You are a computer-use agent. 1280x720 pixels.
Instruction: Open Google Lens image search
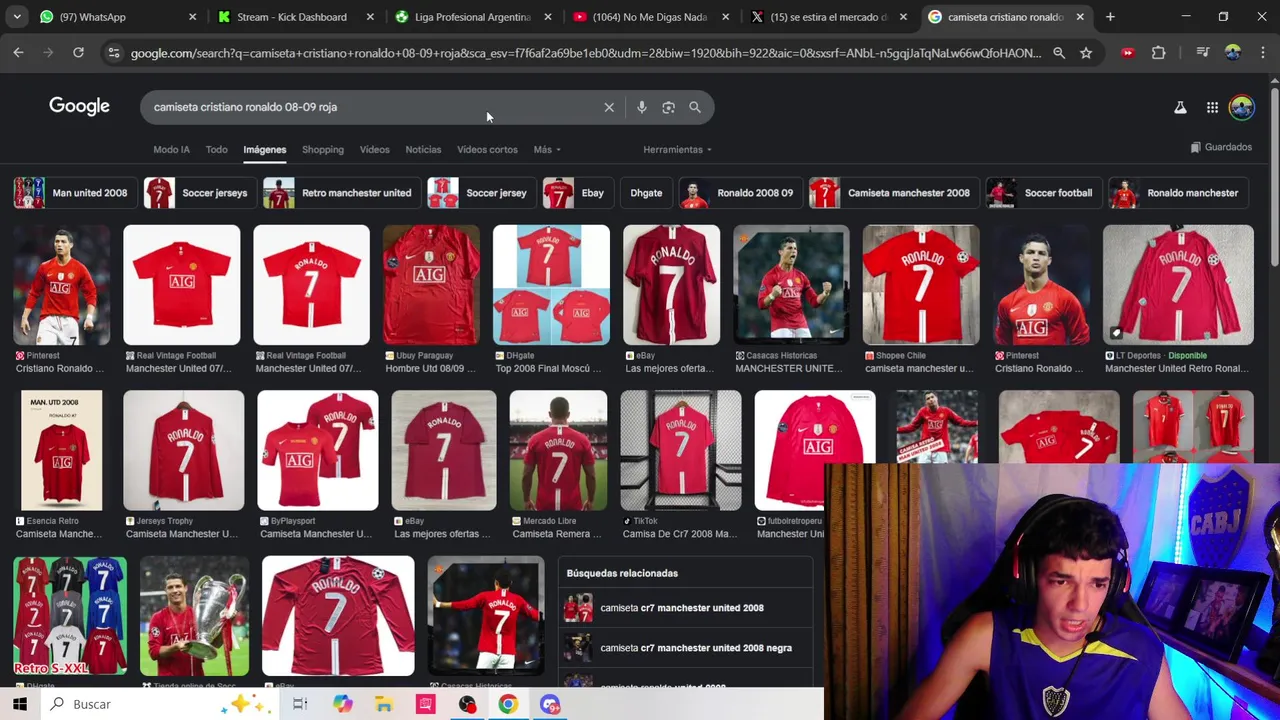coord(668,107)
